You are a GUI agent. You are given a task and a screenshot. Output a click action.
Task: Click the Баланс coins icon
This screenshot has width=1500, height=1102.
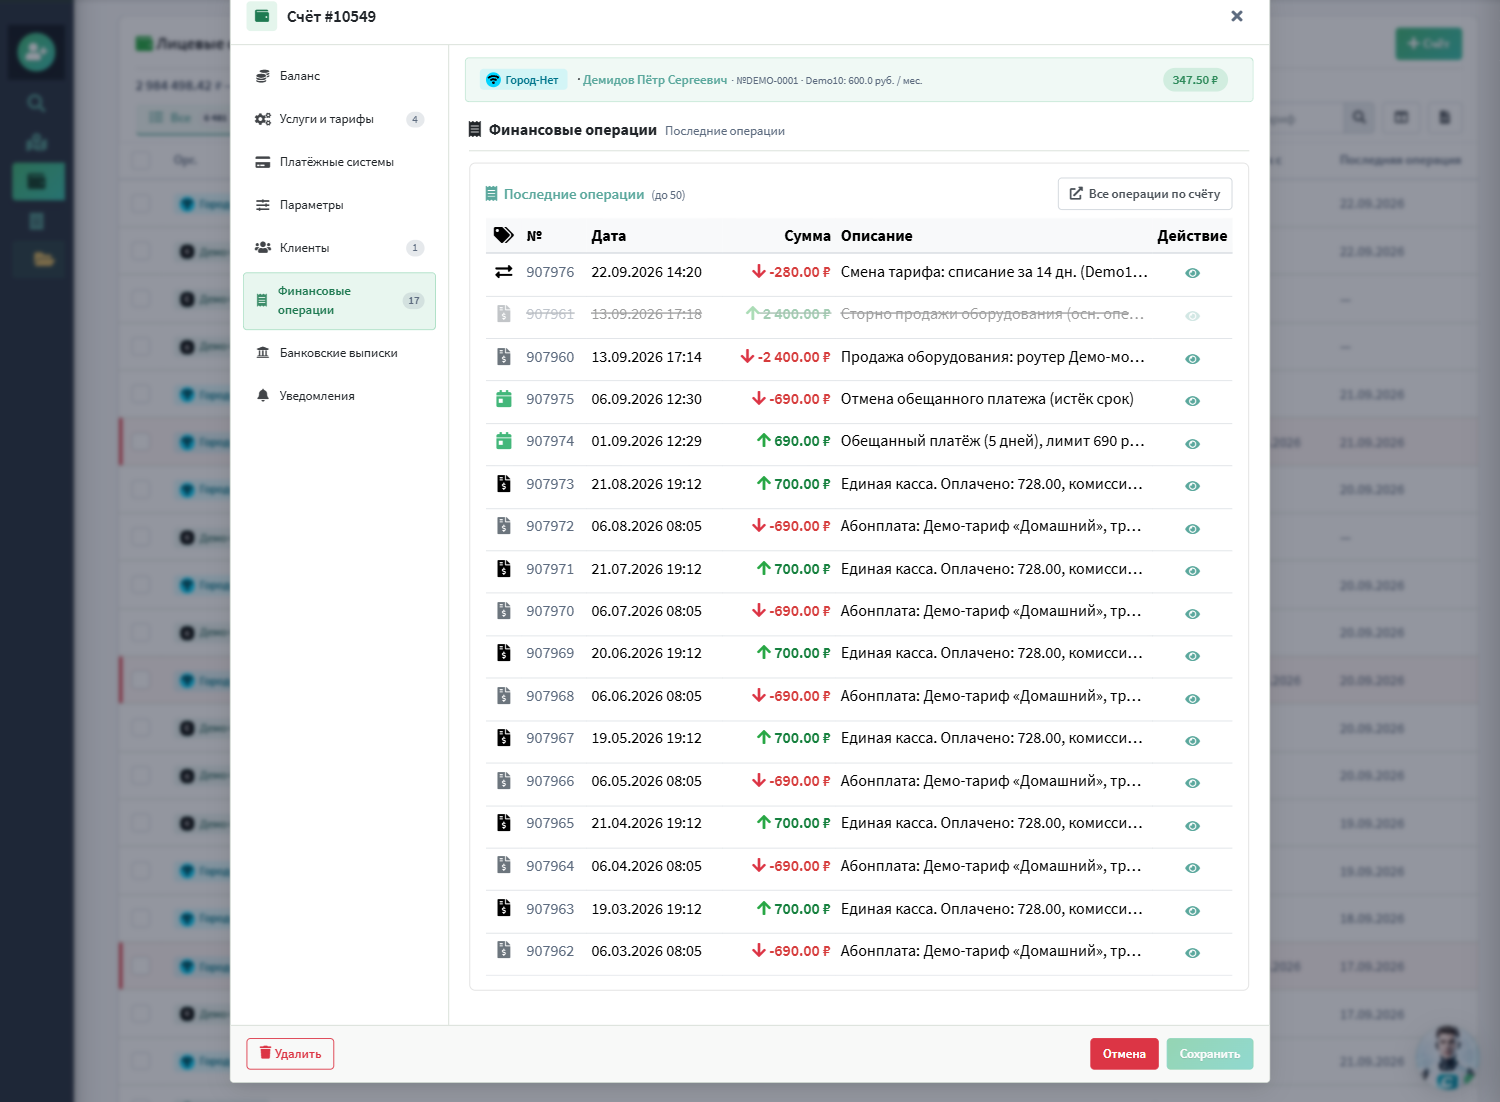coord(263,76)
